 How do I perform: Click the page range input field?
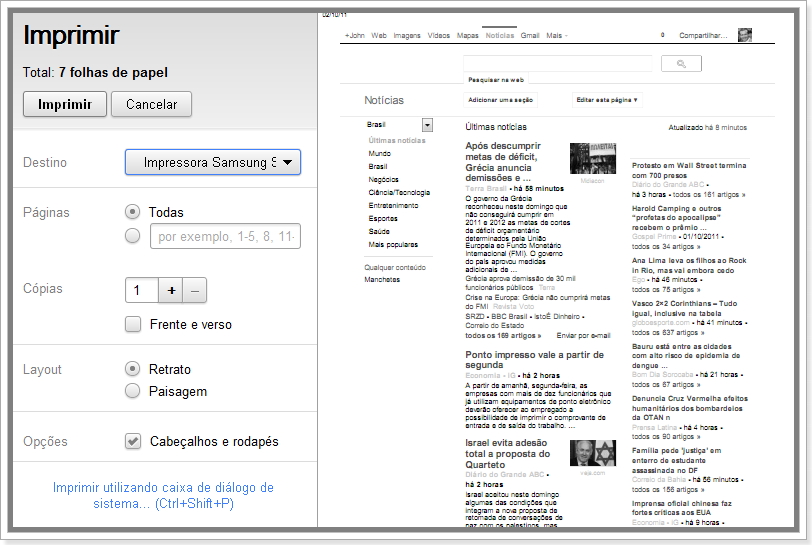(x=224, y=237)
